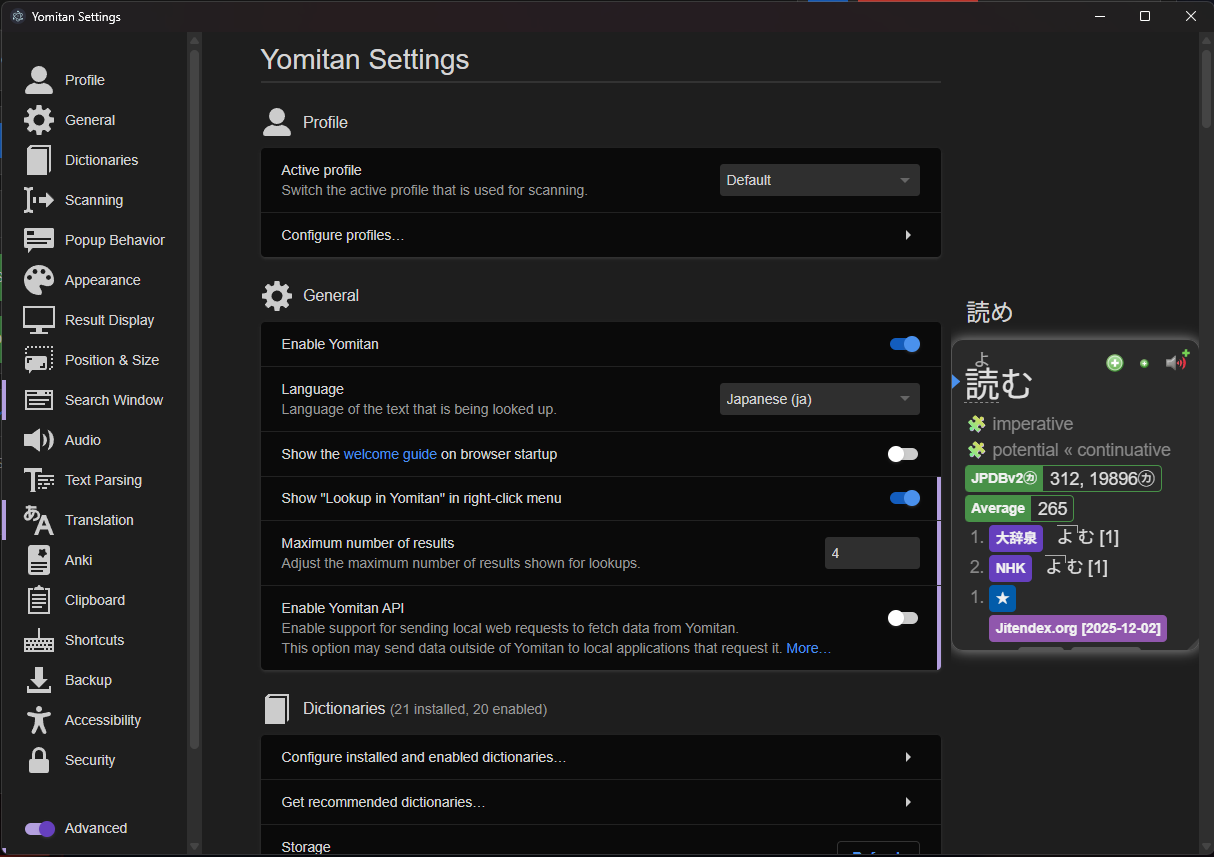Go to Popup Behavior settings label
1214x857 pixels.
(115, 240)
